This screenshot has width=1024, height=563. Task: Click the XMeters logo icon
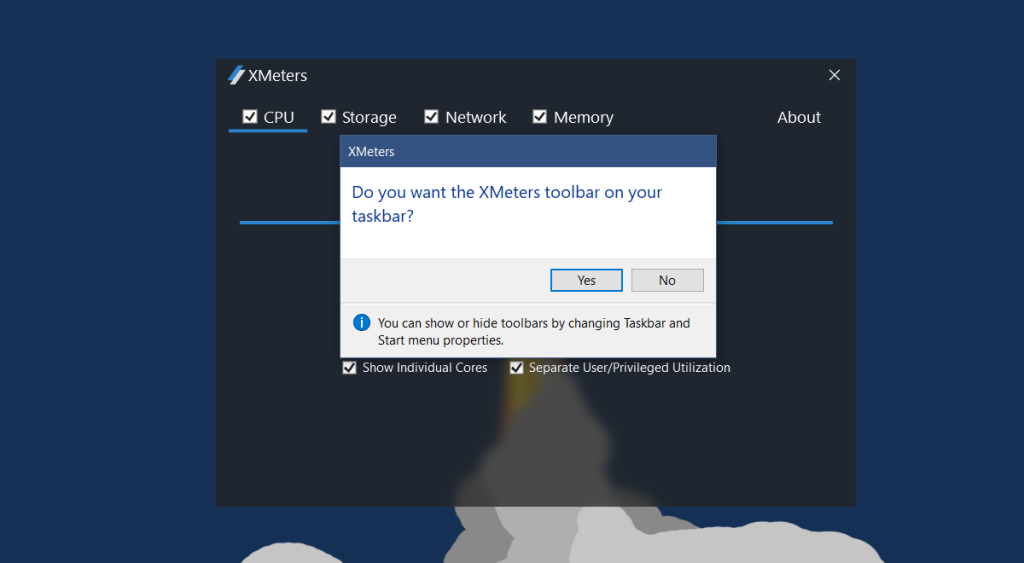pos(236,75)
